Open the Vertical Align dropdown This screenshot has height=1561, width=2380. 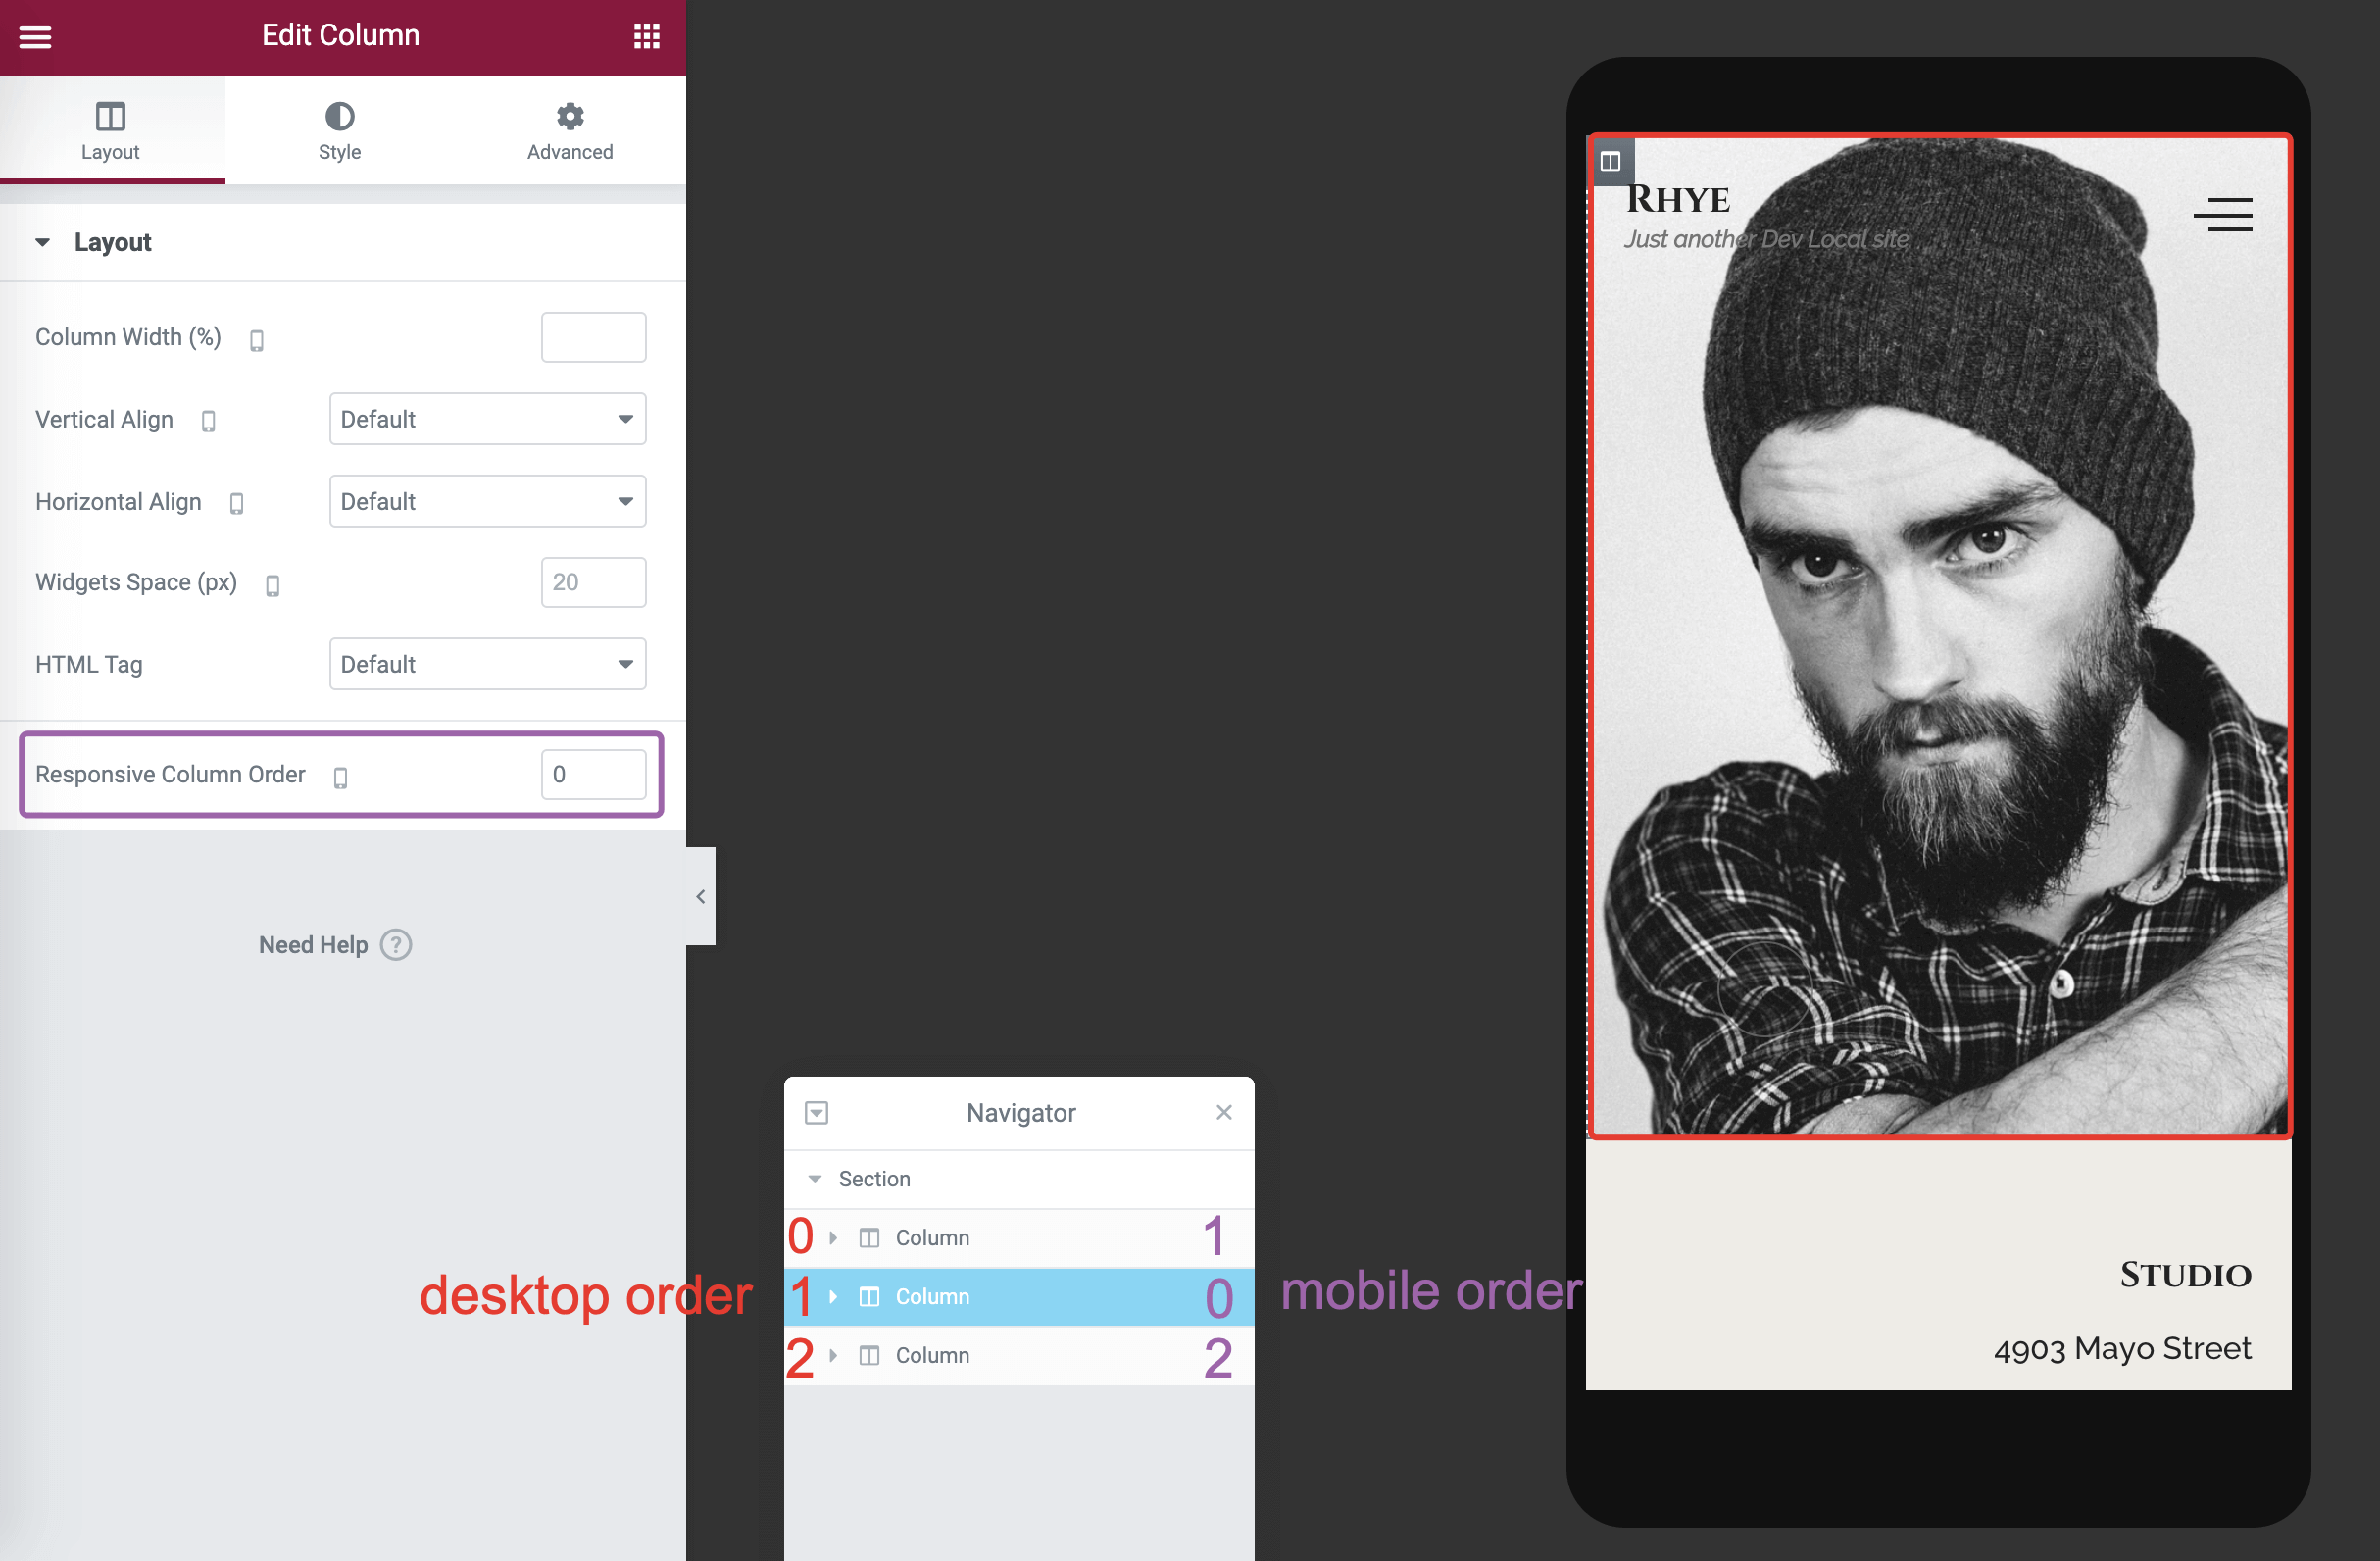click(487, 419)
